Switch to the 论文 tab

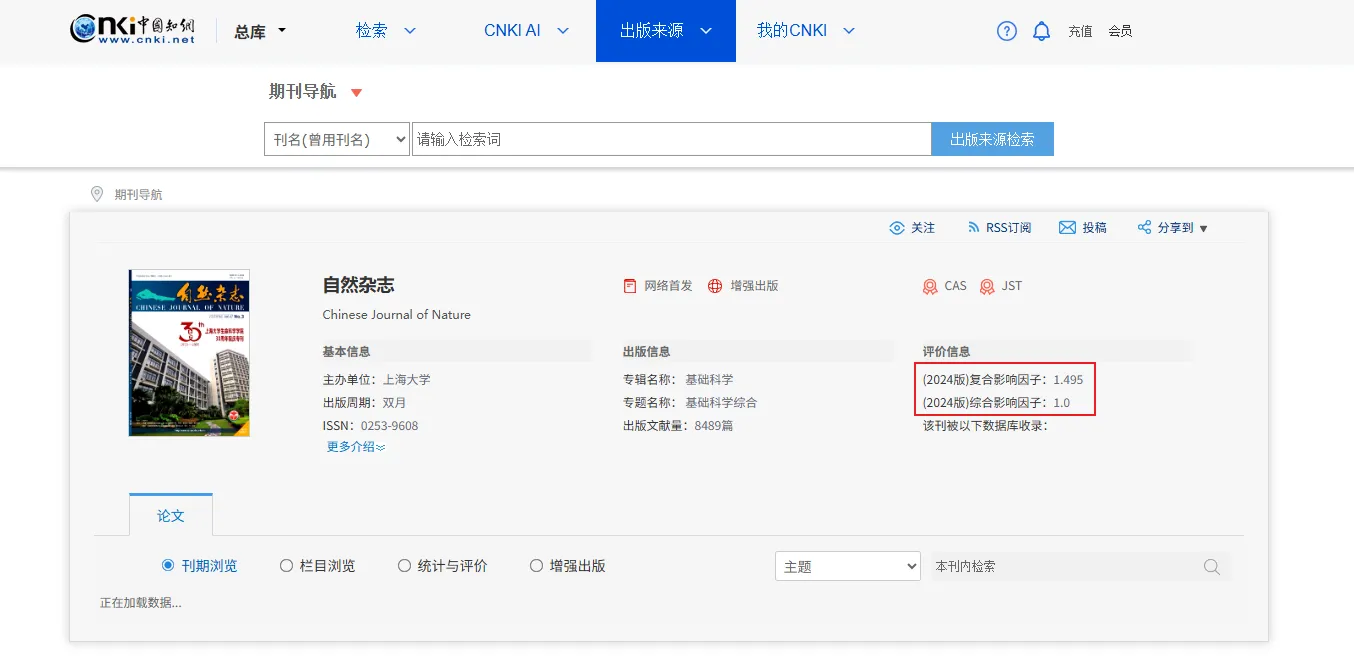click(x=171, y=516)
